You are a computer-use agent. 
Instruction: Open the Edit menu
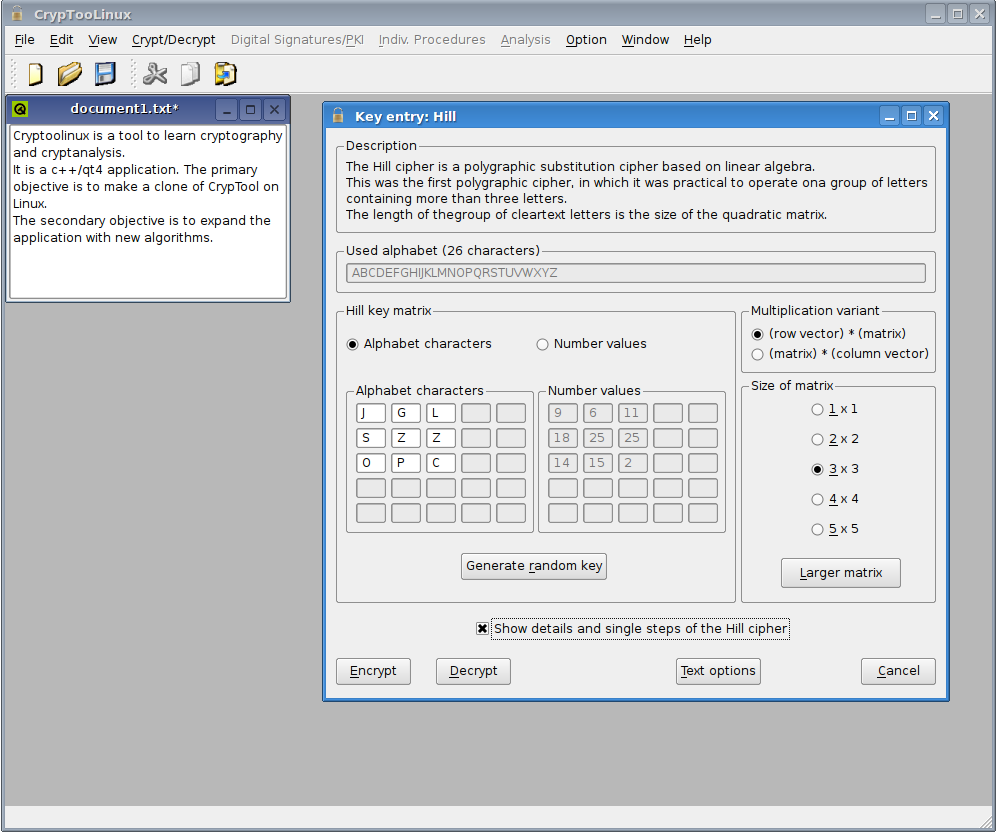click(x=61, y=39)
